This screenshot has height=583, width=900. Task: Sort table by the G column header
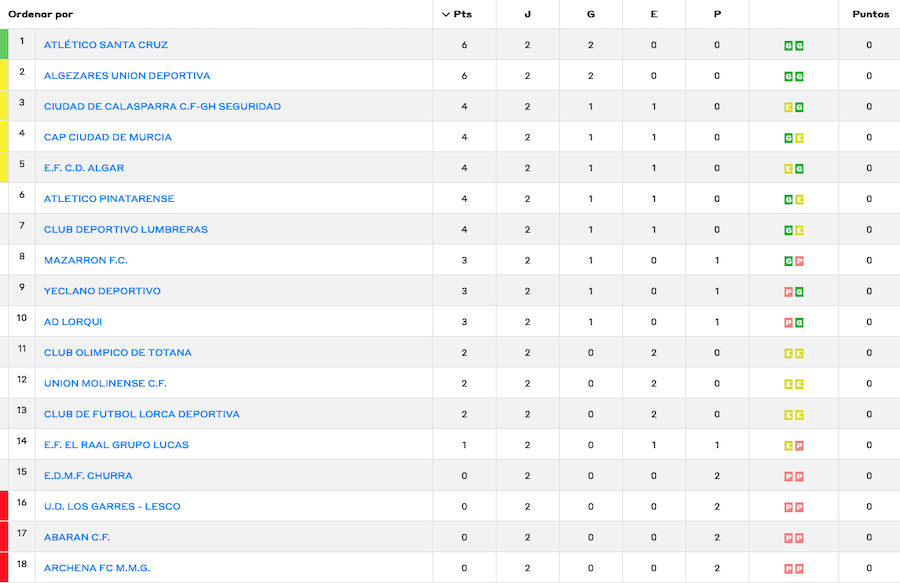(591, 15)
